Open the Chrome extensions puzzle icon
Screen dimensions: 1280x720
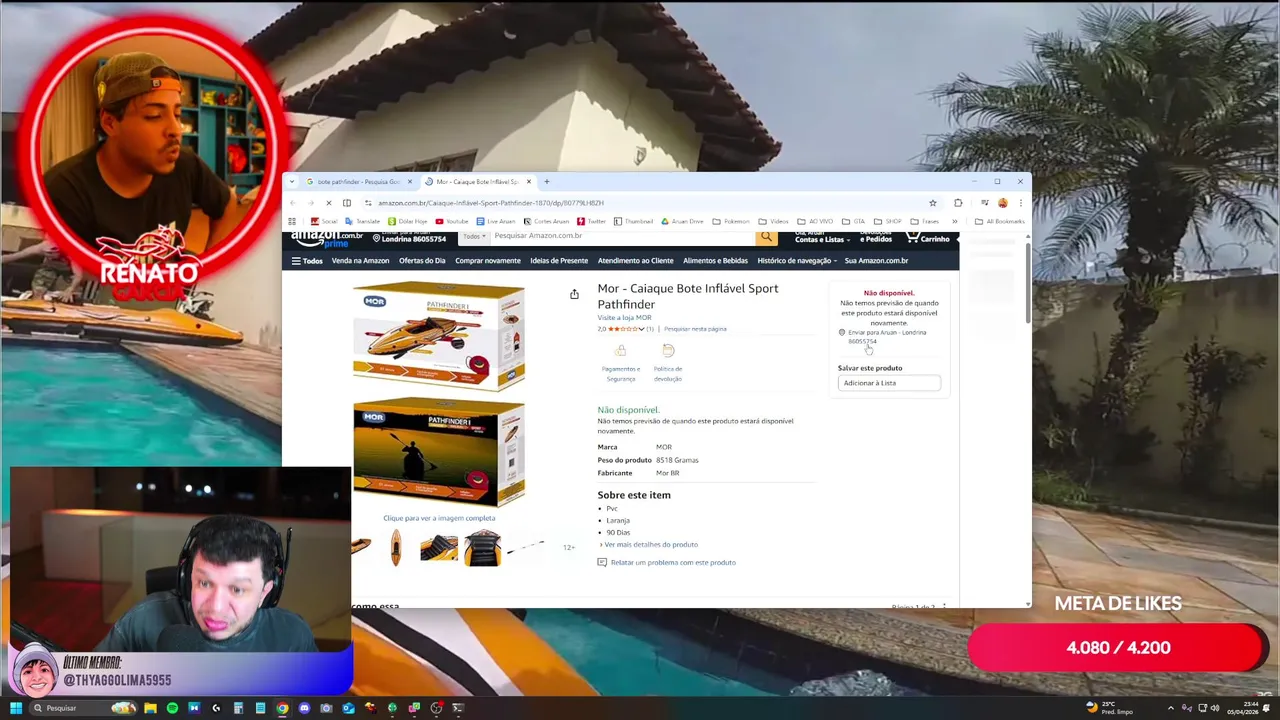pos(958,203)
